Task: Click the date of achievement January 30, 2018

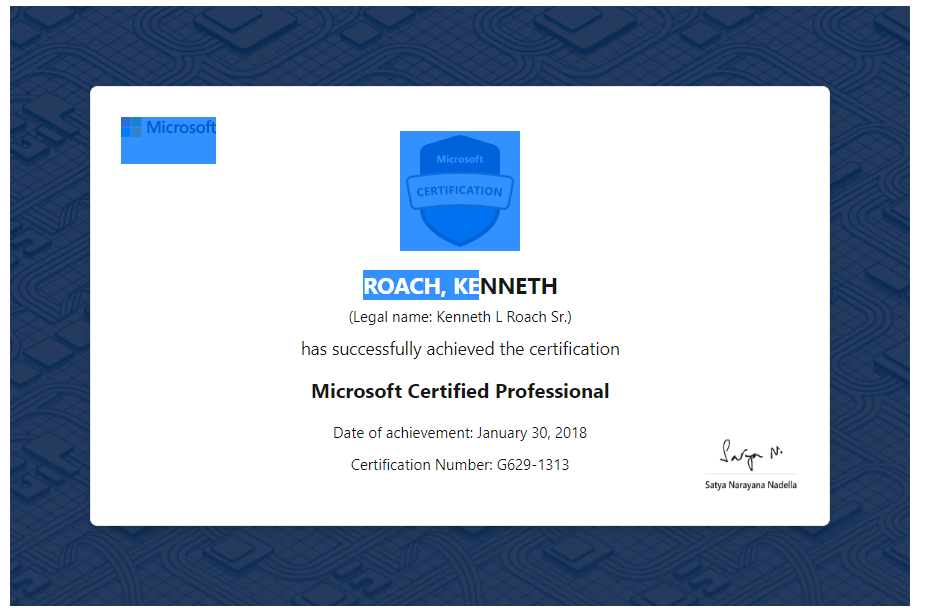Action: pos(460,433)
